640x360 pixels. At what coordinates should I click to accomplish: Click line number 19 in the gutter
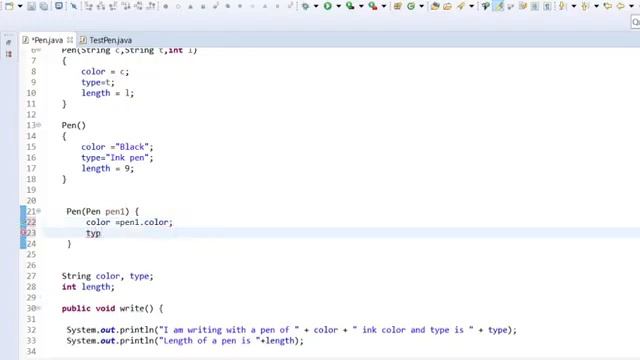pos(31,190)
